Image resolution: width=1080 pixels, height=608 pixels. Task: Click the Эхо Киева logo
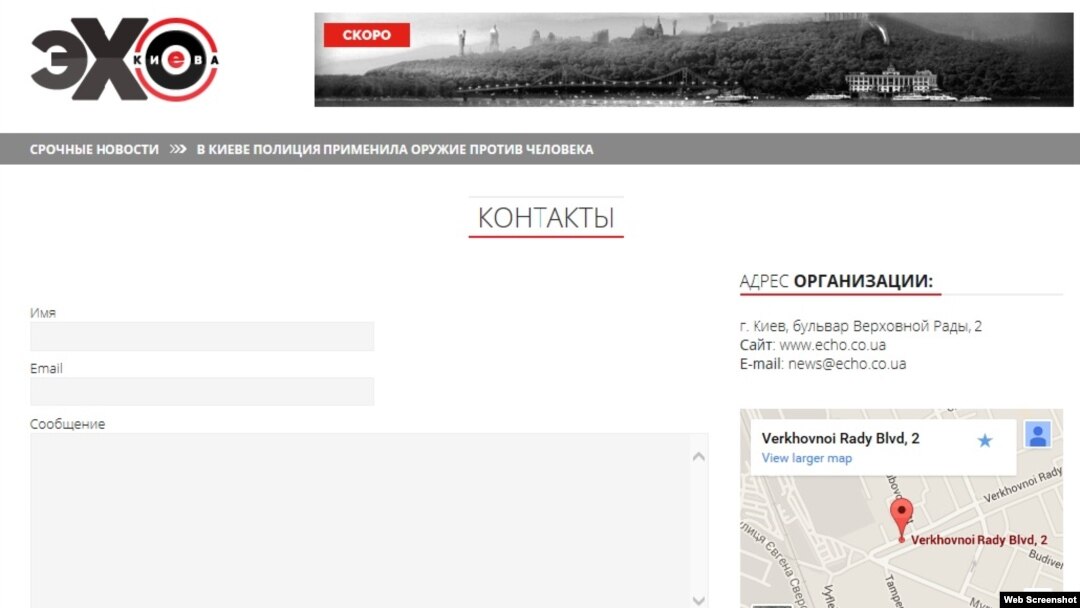(x=124, y=60)
